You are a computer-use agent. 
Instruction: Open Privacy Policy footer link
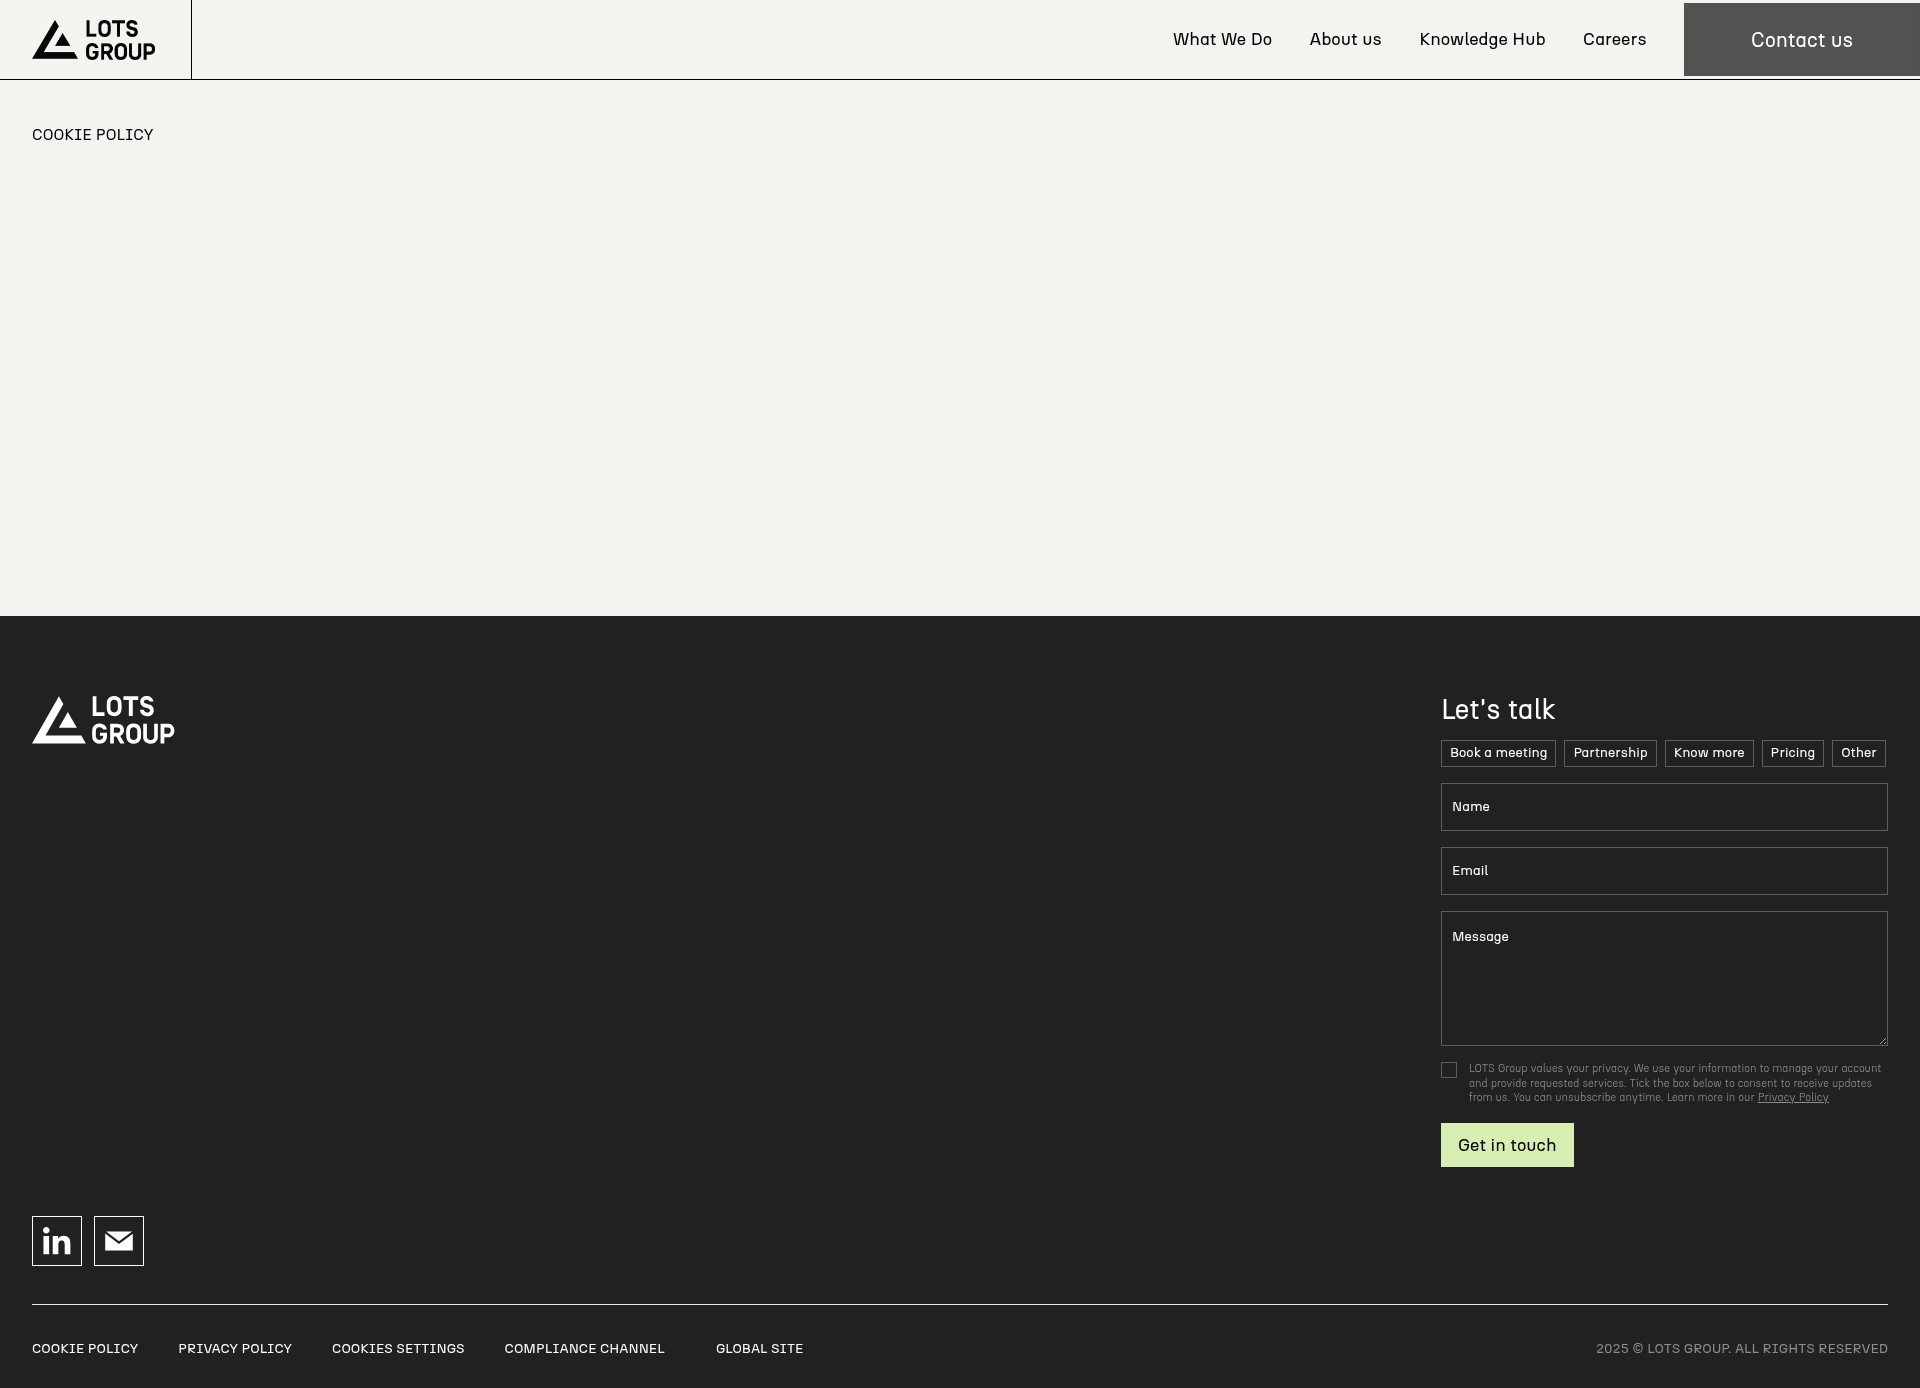pyautogui.click(x=235, y=1349)
